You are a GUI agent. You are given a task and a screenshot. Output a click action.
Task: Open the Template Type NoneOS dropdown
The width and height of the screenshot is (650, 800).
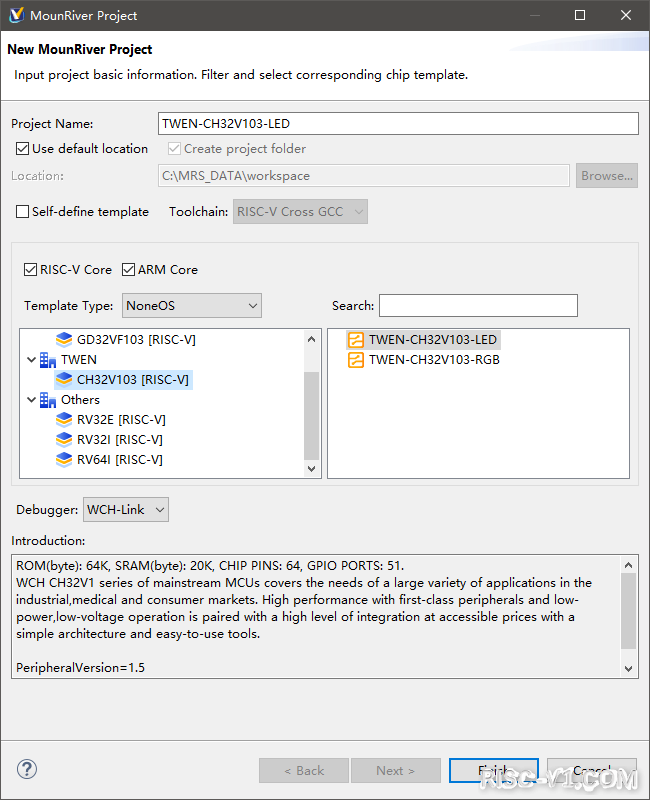click(192, 306)
